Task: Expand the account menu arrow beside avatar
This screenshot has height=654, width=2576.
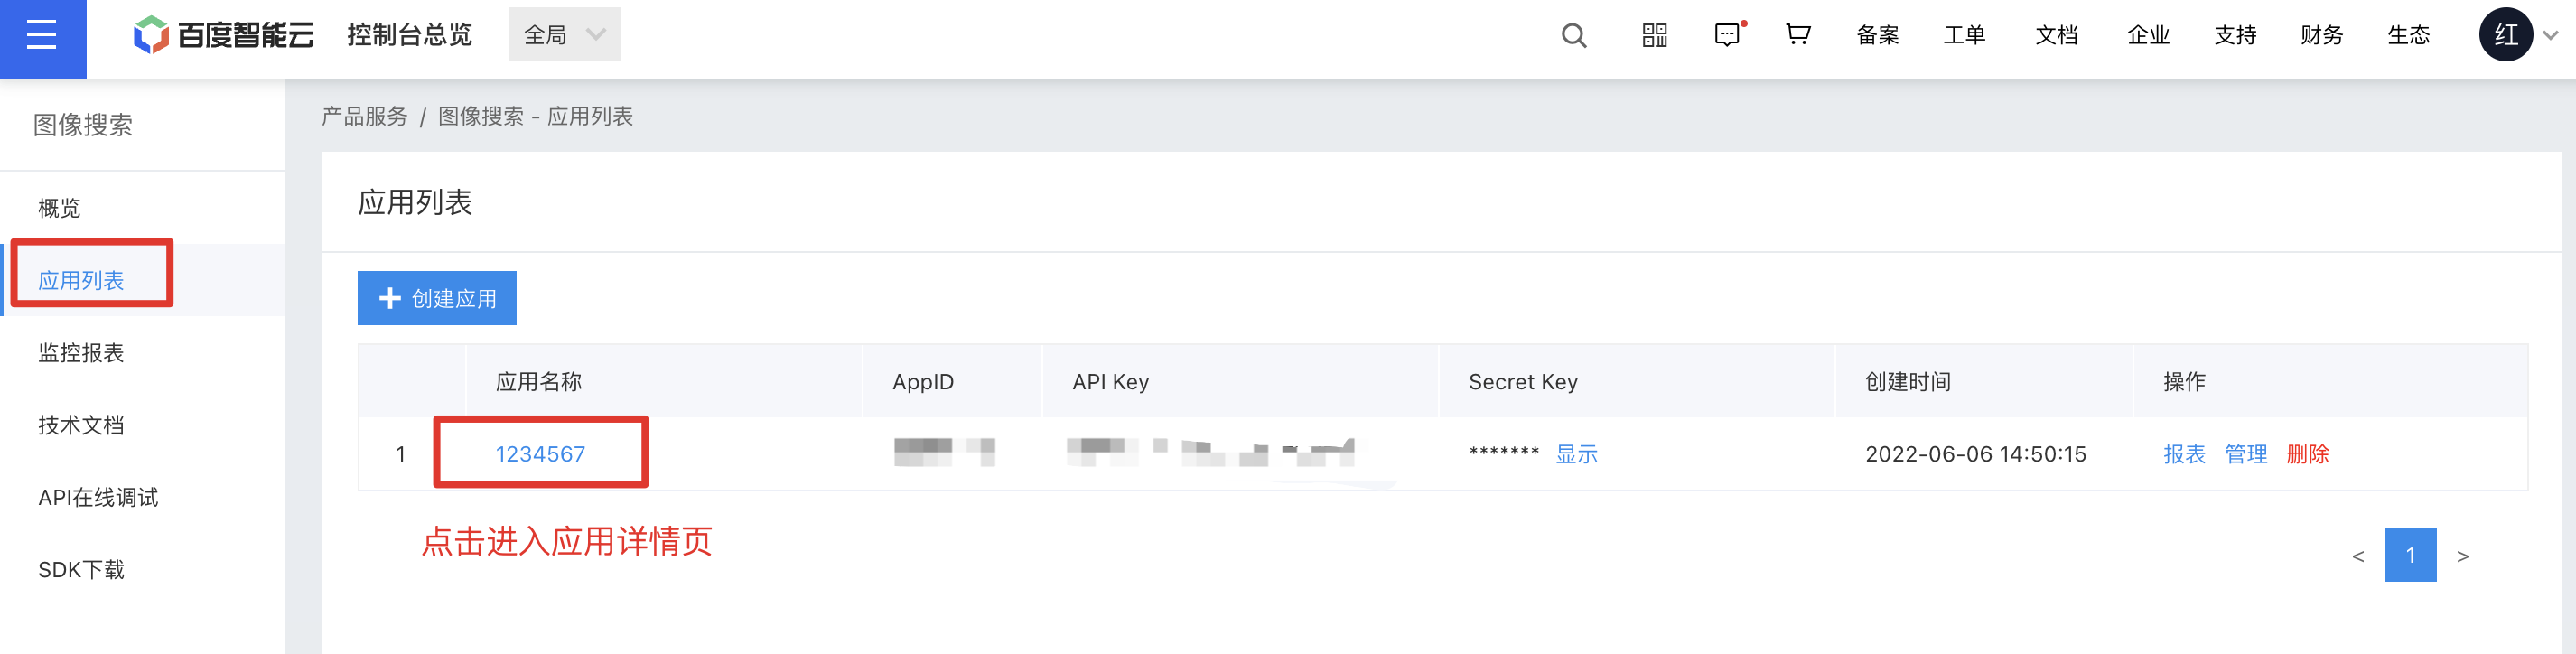Action: [x=2551, y=35]
